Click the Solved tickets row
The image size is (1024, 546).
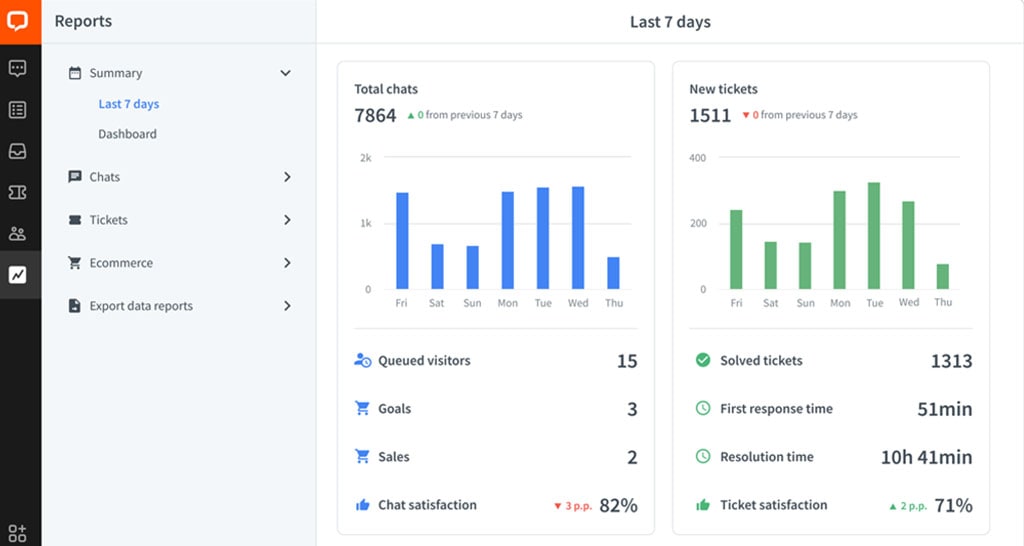[x=761, y=361]
